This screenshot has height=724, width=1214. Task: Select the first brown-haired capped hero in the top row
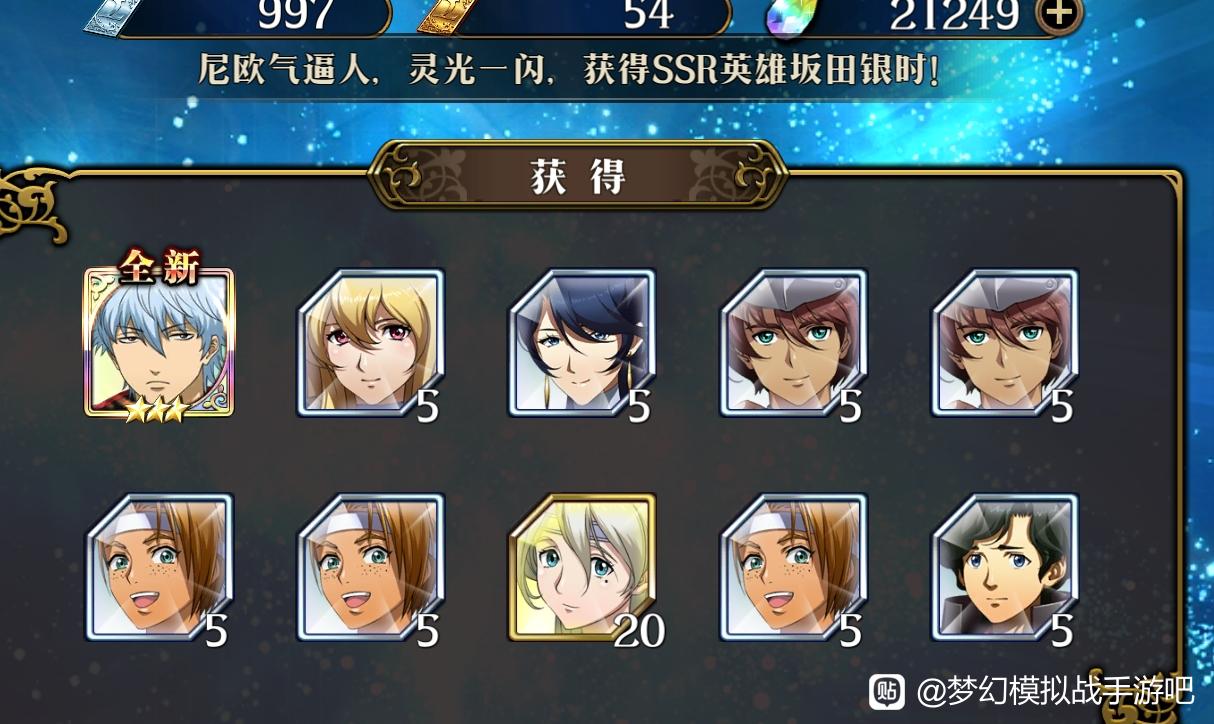click(795, 342)
